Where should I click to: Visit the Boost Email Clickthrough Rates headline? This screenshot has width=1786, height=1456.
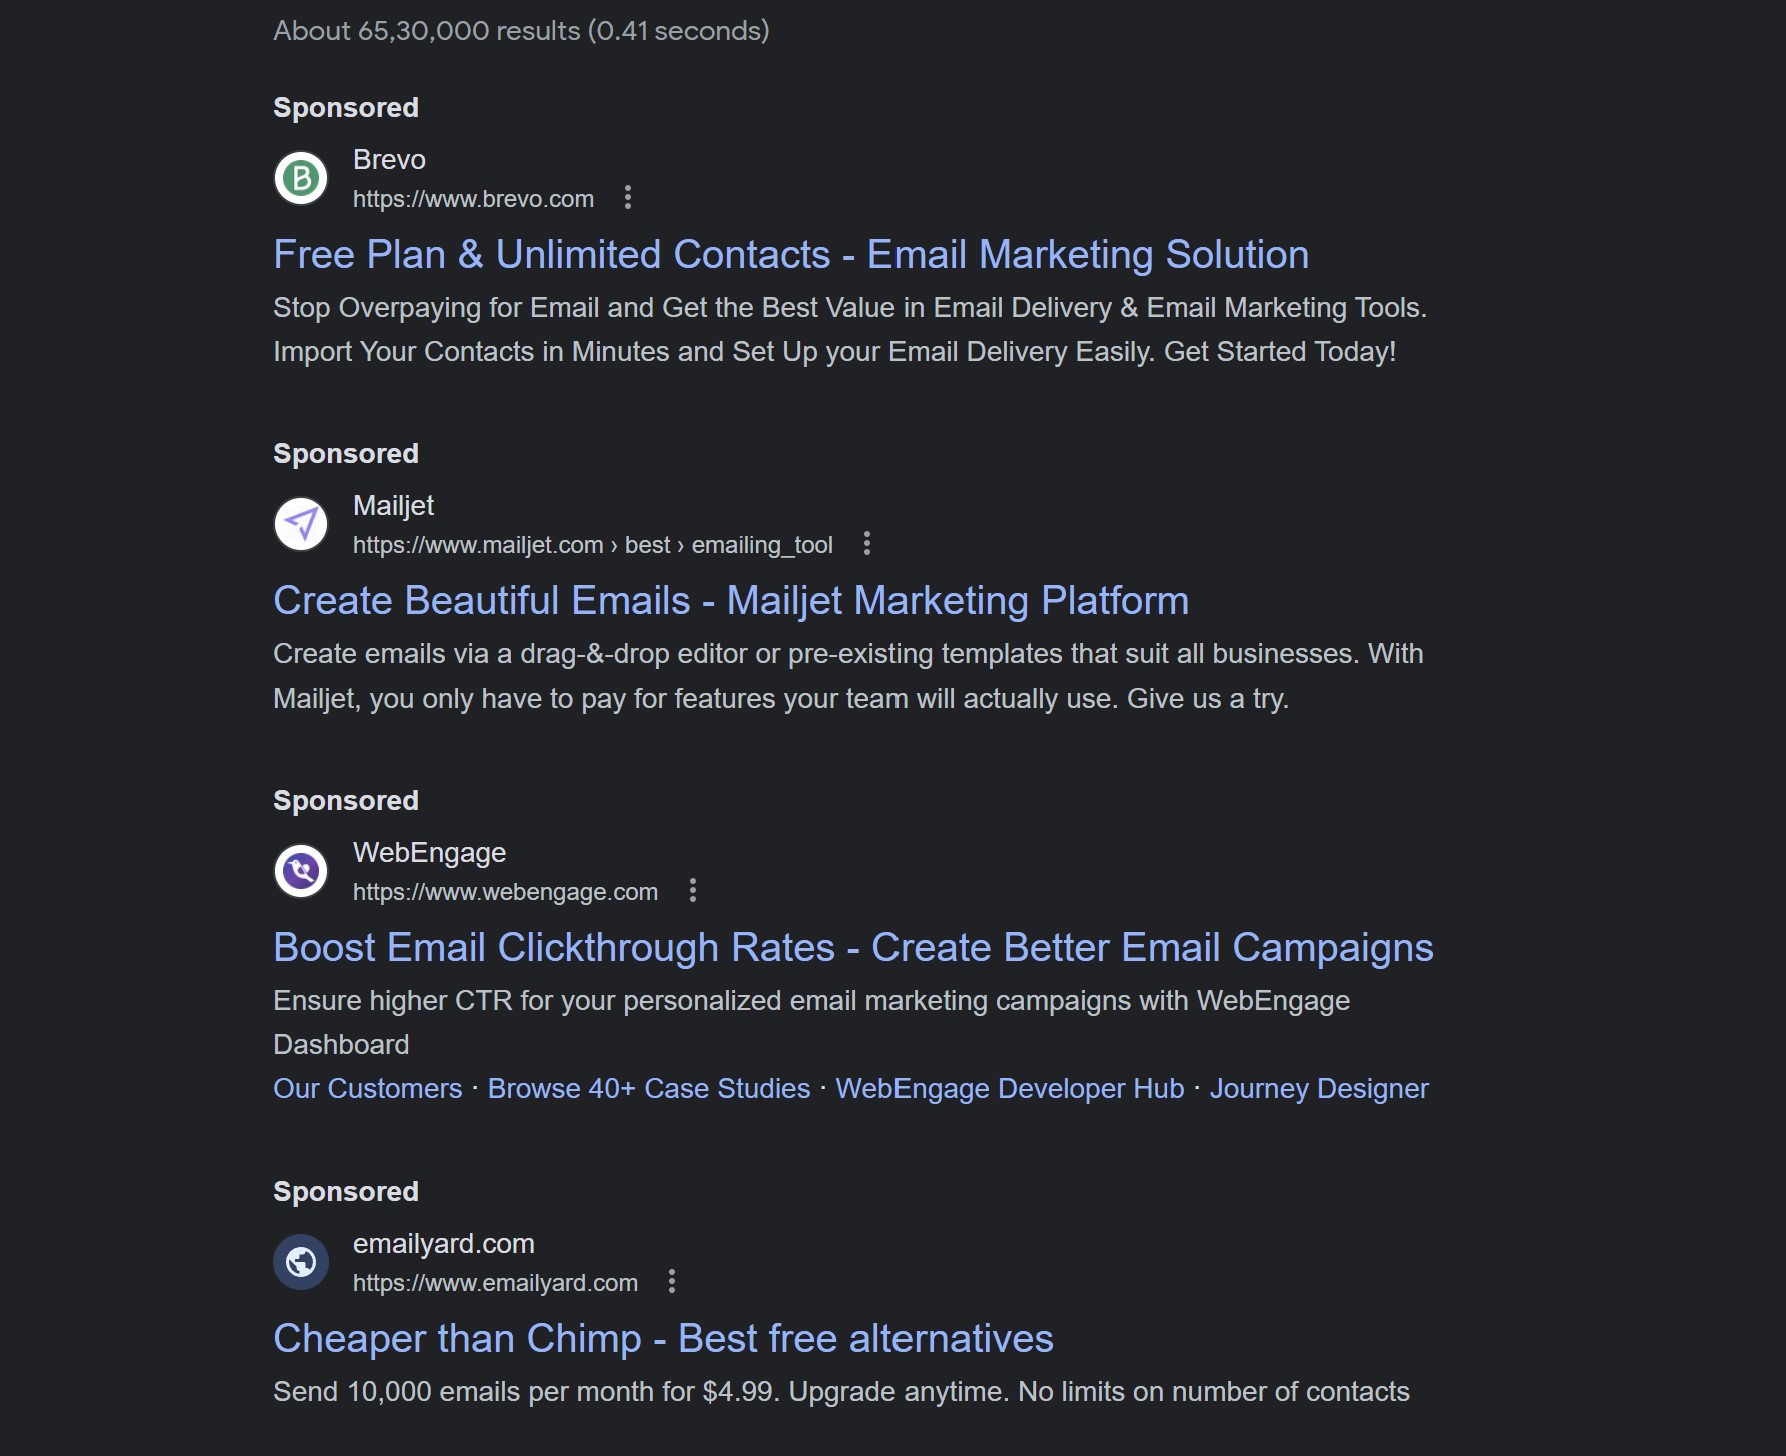(852, 948)
